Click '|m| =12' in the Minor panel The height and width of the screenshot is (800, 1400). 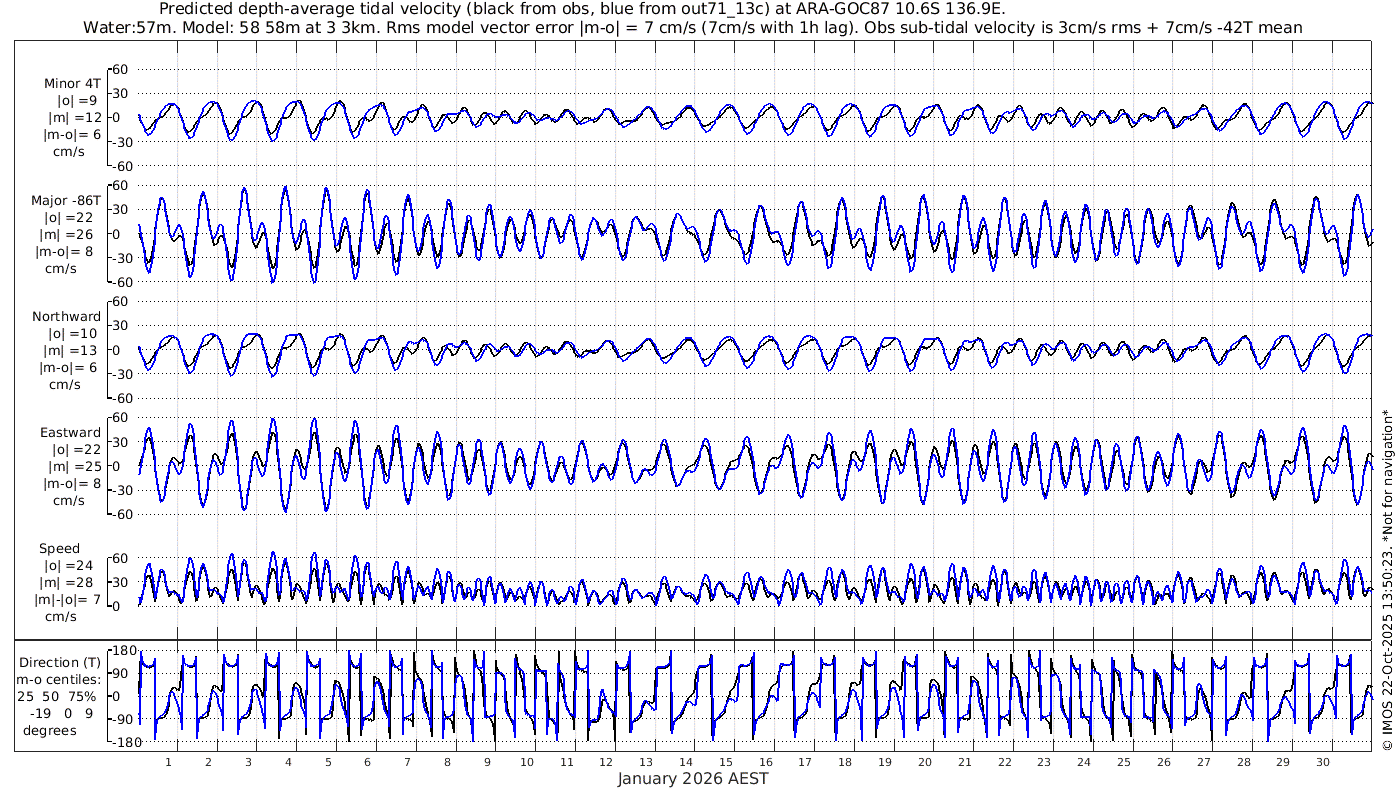pos(72,118)
